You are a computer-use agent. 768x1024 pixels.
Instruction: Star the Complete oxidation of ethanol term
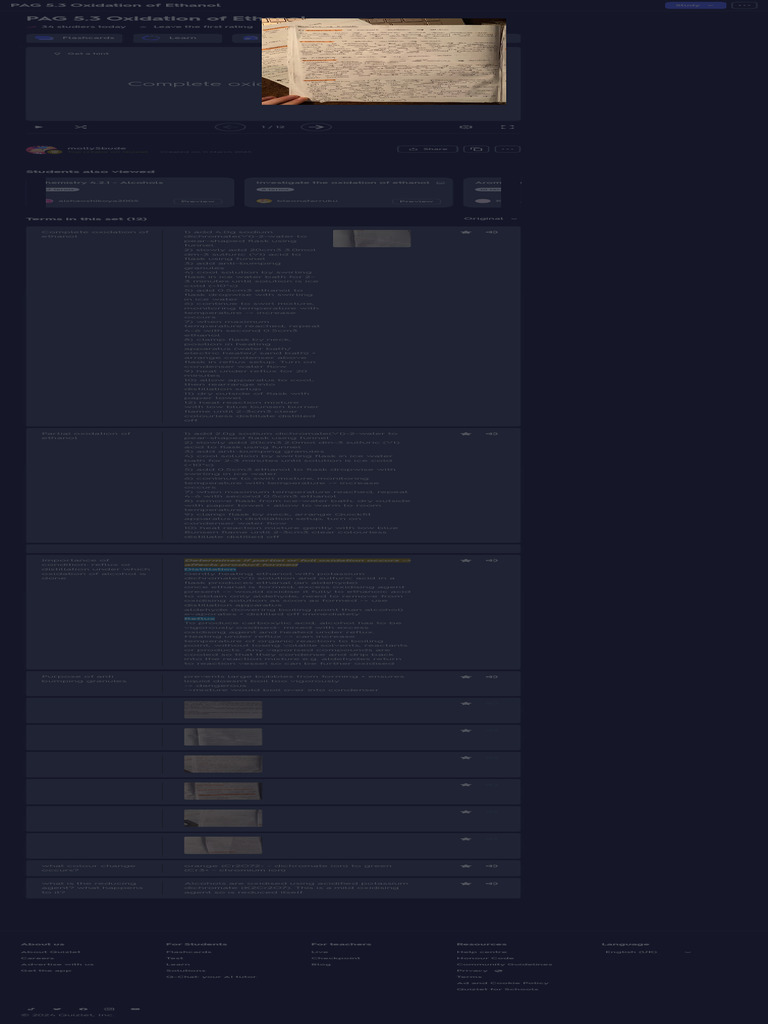(466, 232)
